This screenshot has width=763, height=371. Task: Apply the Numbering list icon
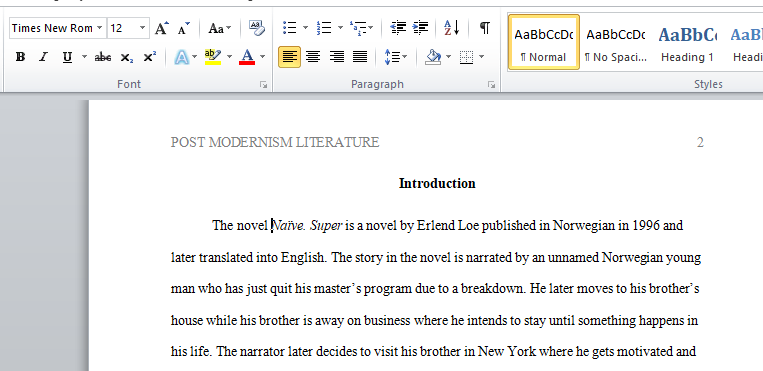pos(324,28)
